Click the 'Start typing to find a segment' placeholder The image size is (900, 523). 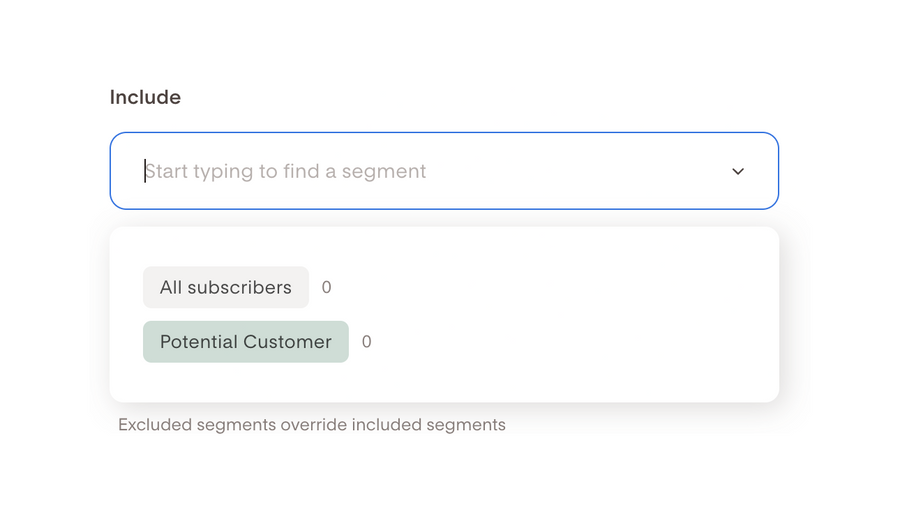(286, 171)
